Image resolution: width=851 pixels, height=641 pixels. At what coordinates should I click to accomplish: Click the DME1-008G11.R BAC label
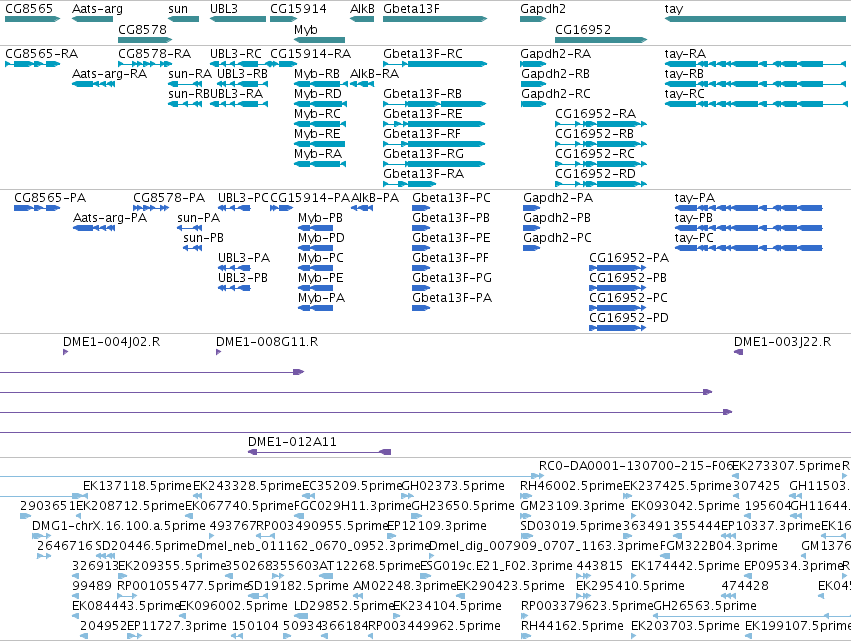[x=267, y=342]
